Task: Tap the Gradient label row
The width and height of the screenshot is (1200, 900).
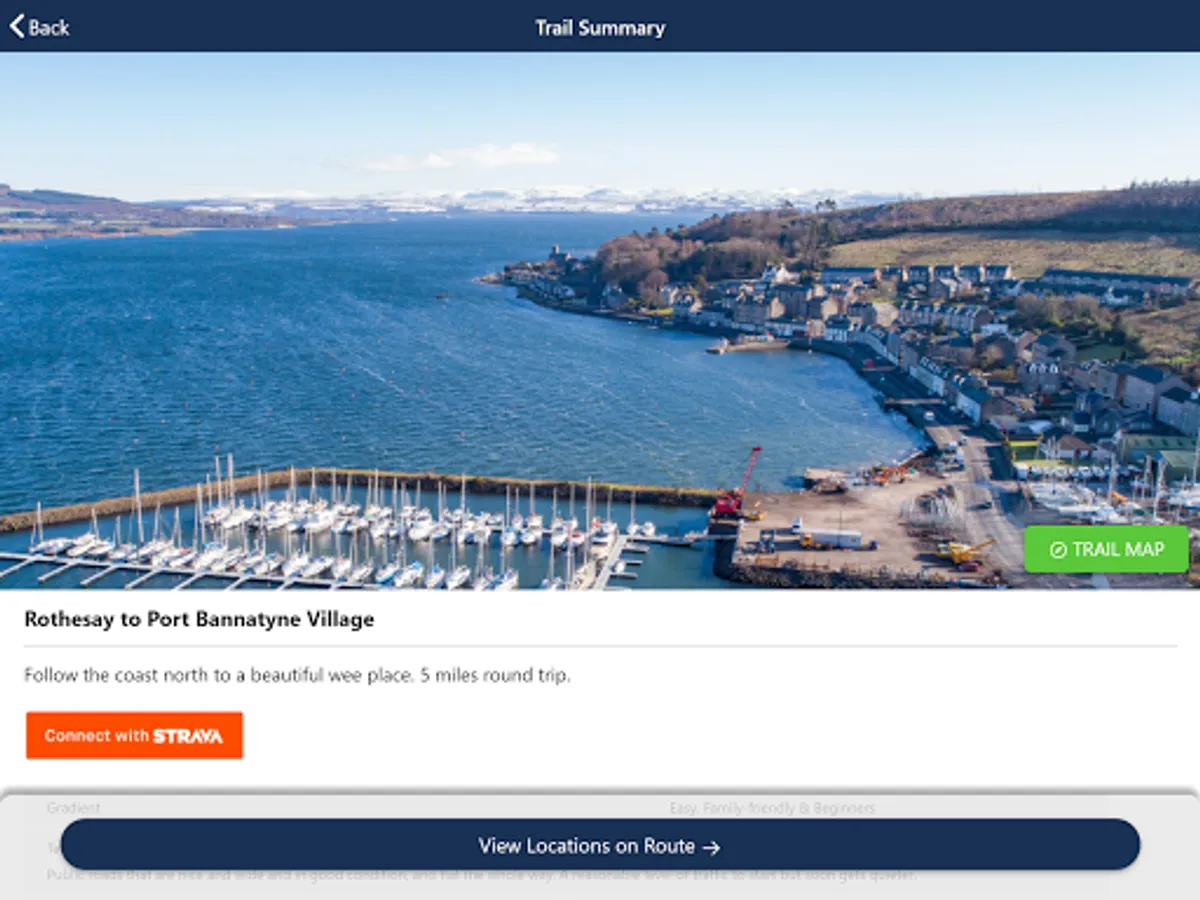Action: tap(74, 807)
